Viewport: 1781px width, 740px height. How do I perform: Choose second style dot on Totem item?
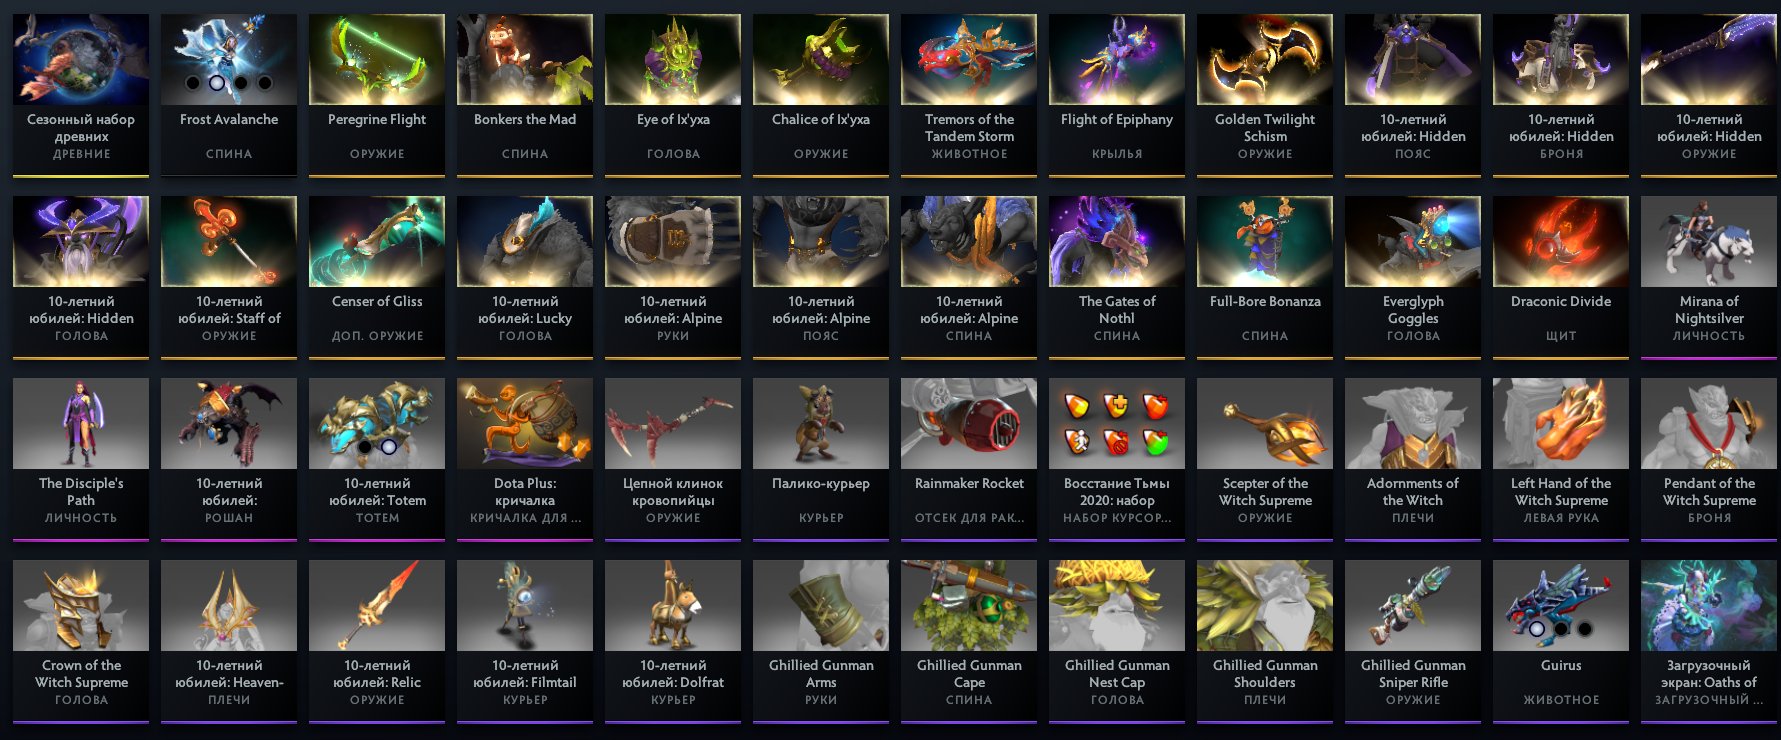click(389, 447)
